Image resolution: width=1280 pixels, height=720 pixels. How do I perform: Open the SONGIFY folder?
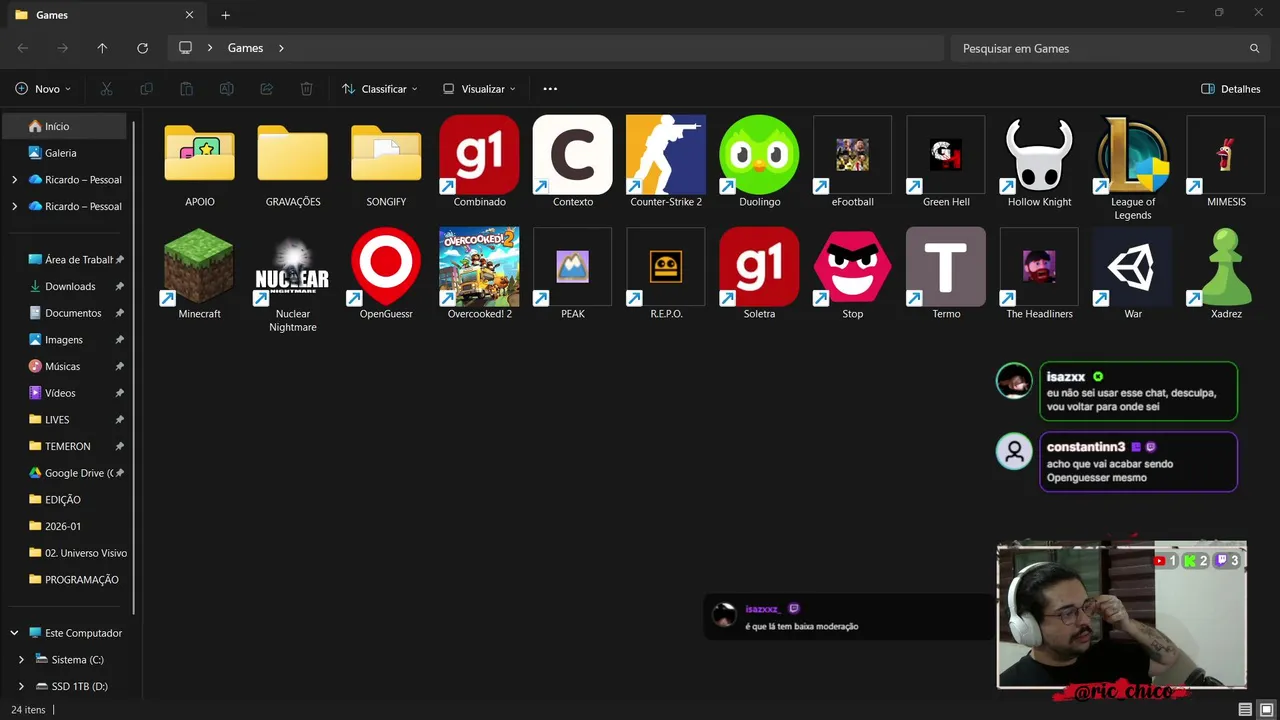point(386,154)
